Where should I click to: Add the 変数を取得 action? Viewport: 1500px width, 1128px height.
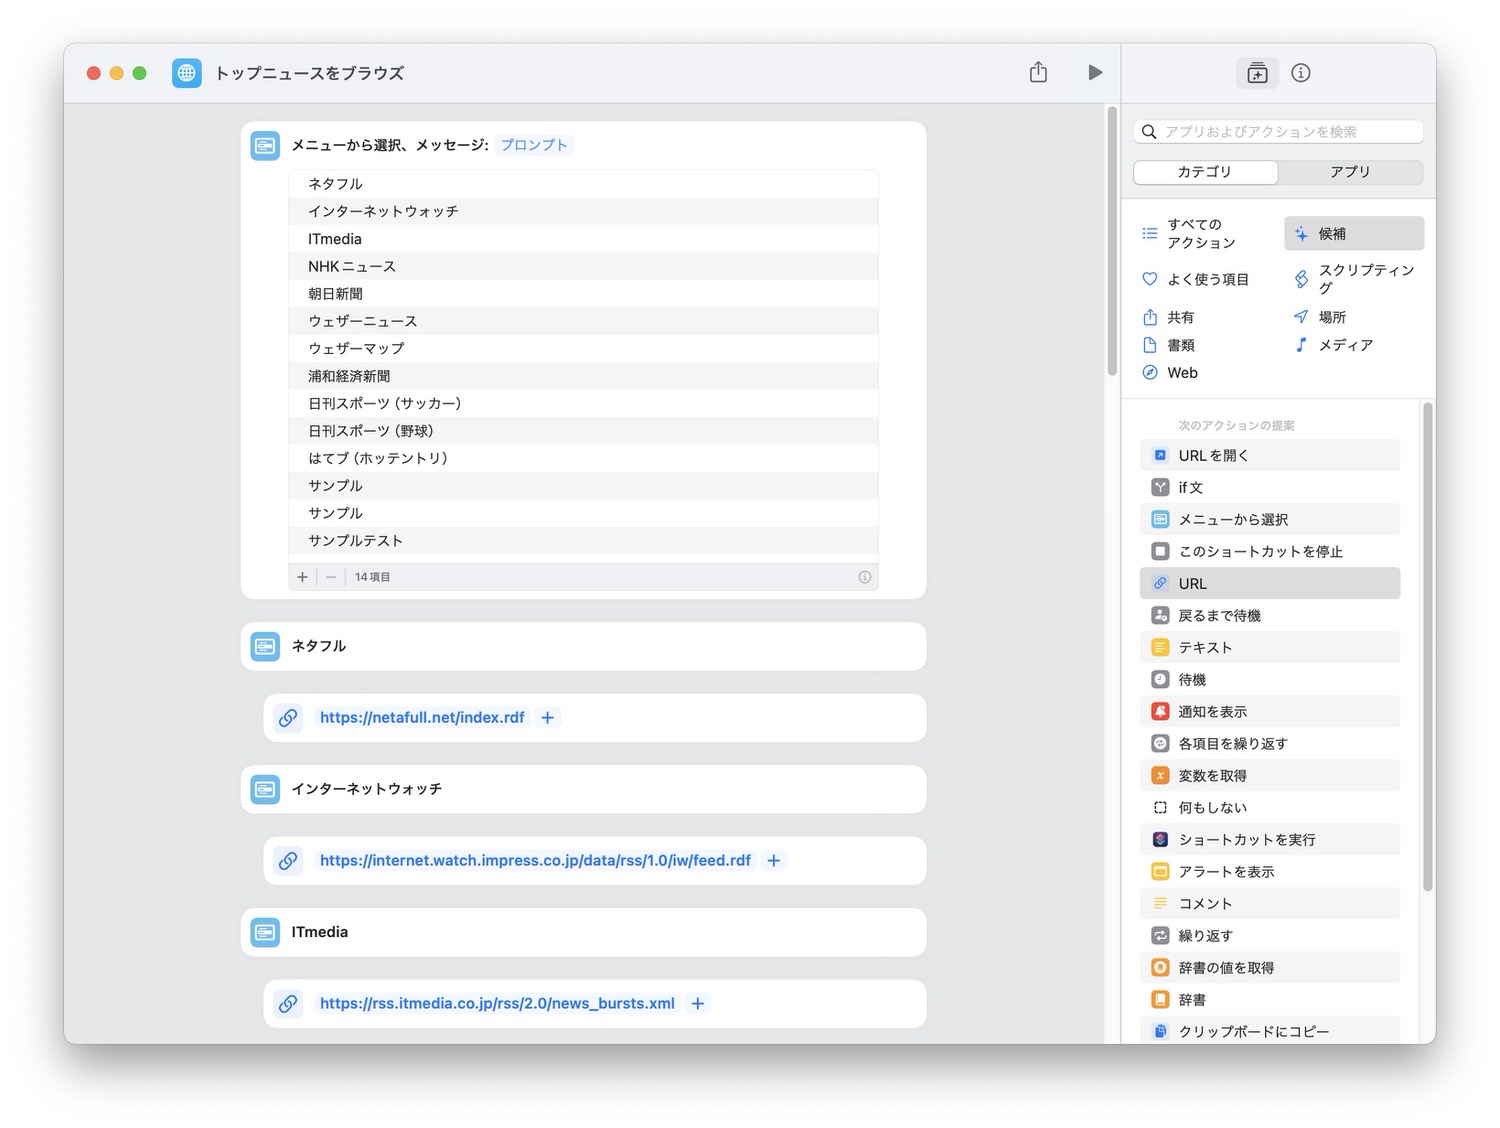[1270, 775]
